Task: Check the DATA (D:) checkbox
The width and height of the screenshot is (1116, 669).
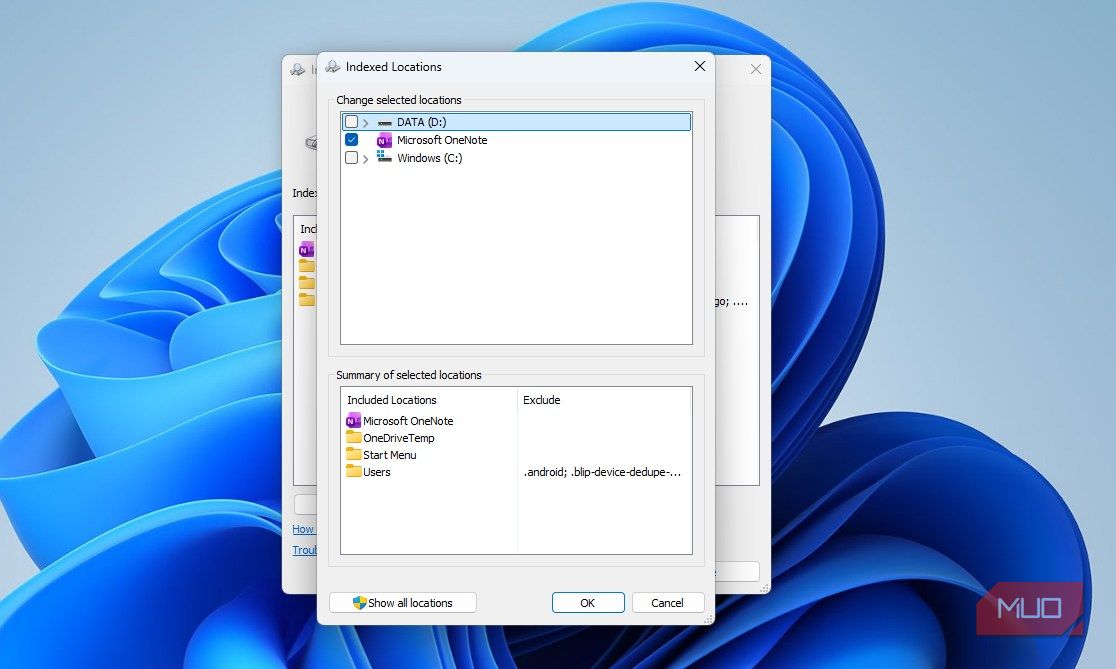Action: point(352,122)
